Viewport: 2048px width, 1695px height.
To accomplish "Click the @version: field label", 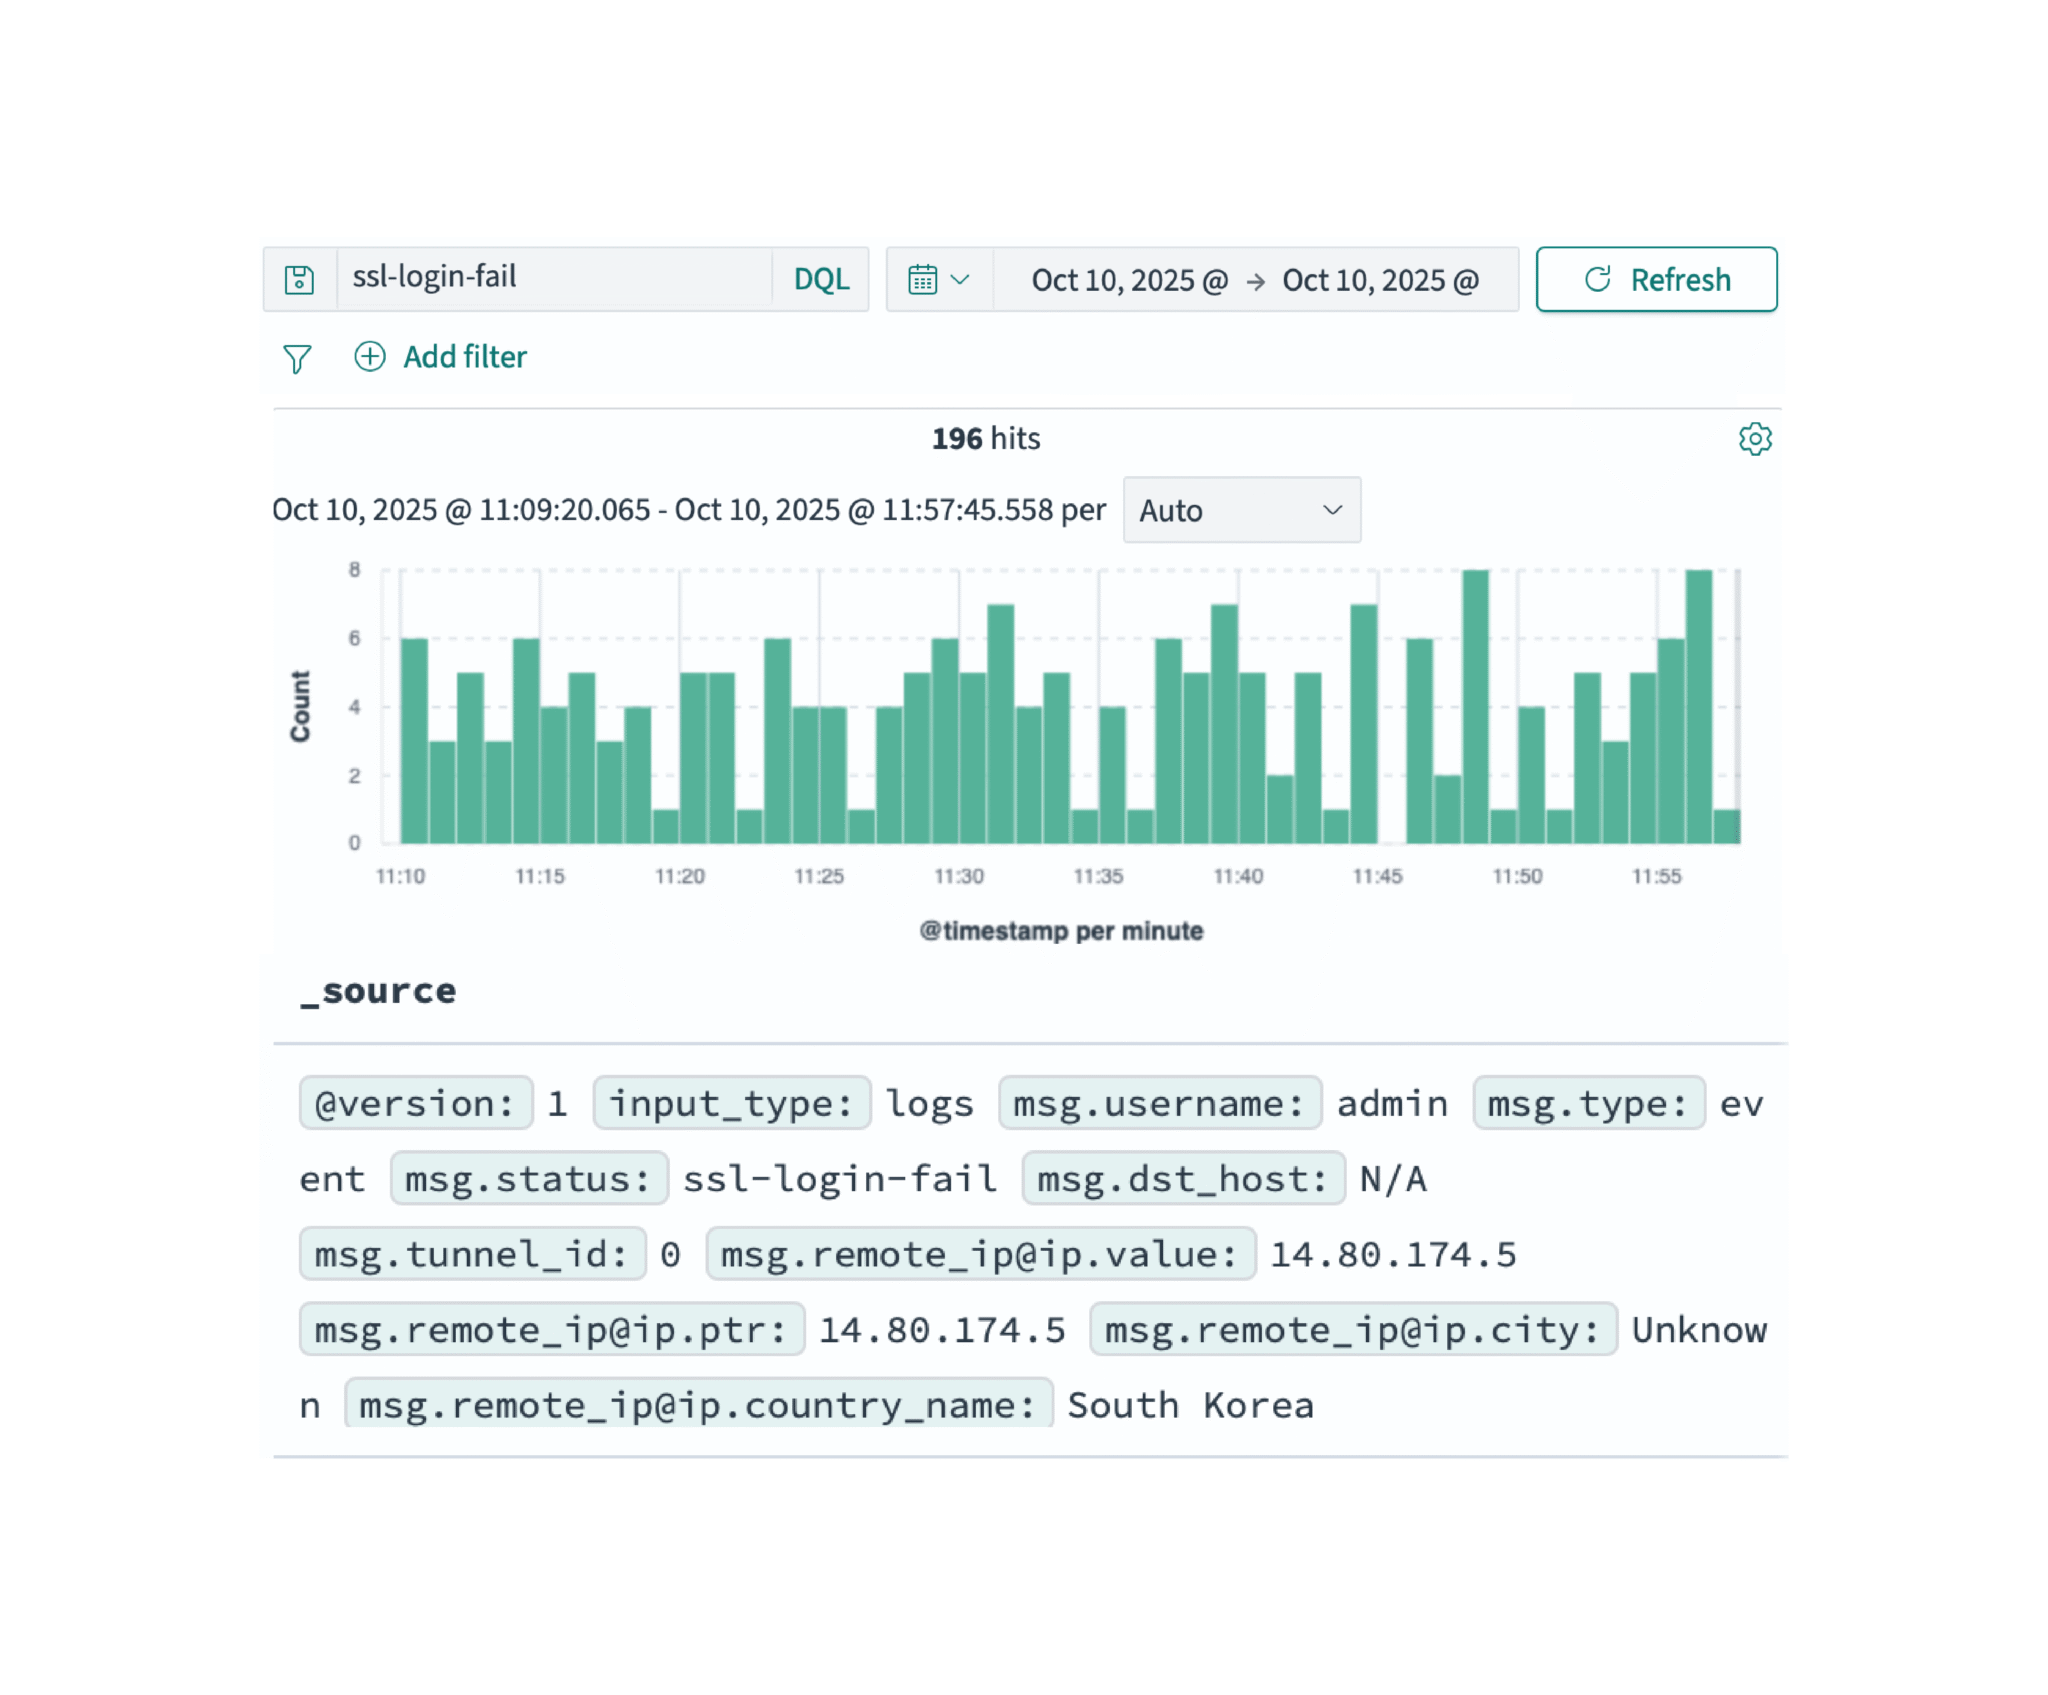I will tap(416, 1103).
